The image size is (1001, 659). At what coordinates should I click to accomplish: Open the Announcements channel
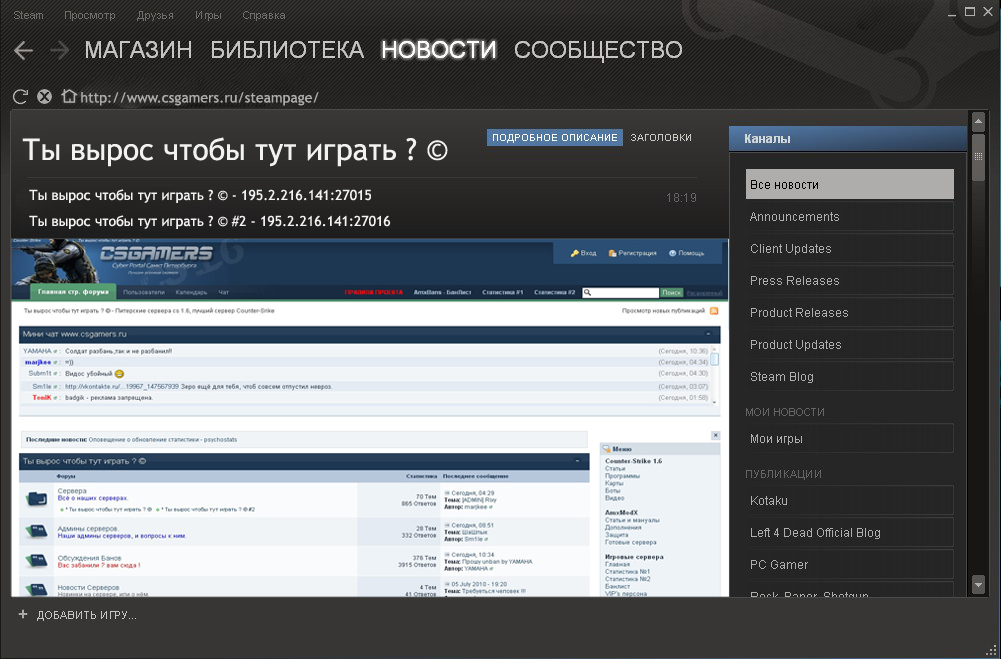pos(850,216)
